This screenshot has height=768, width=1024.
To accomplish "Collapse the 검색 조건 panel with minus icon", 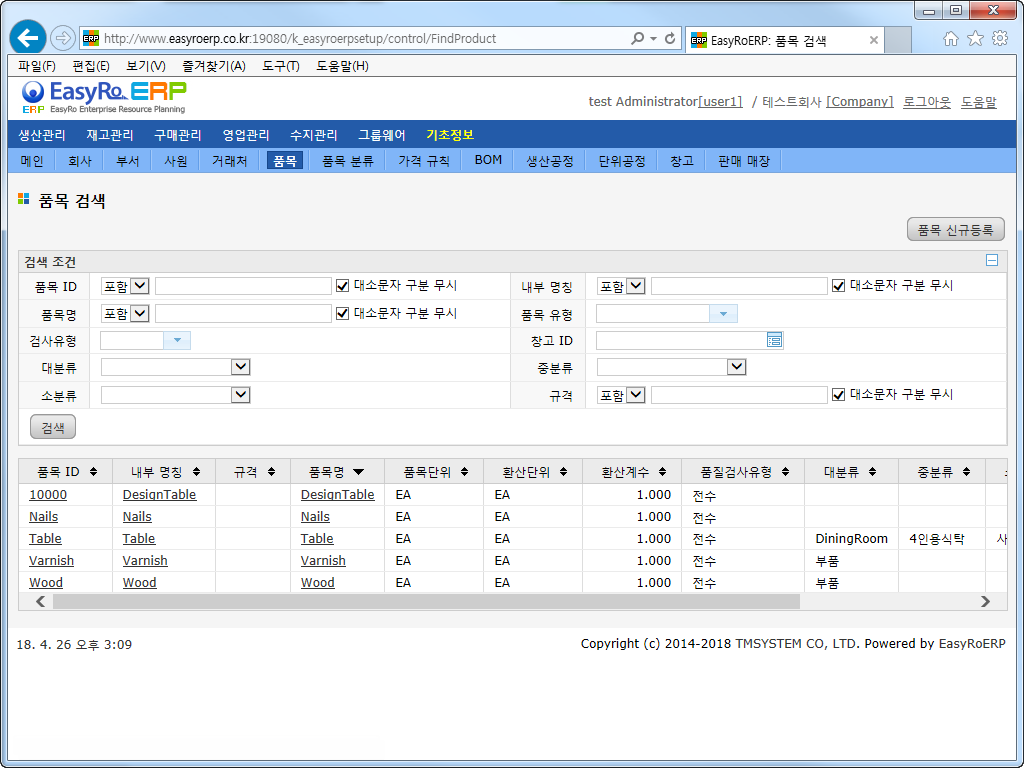I will pos(992,261).
